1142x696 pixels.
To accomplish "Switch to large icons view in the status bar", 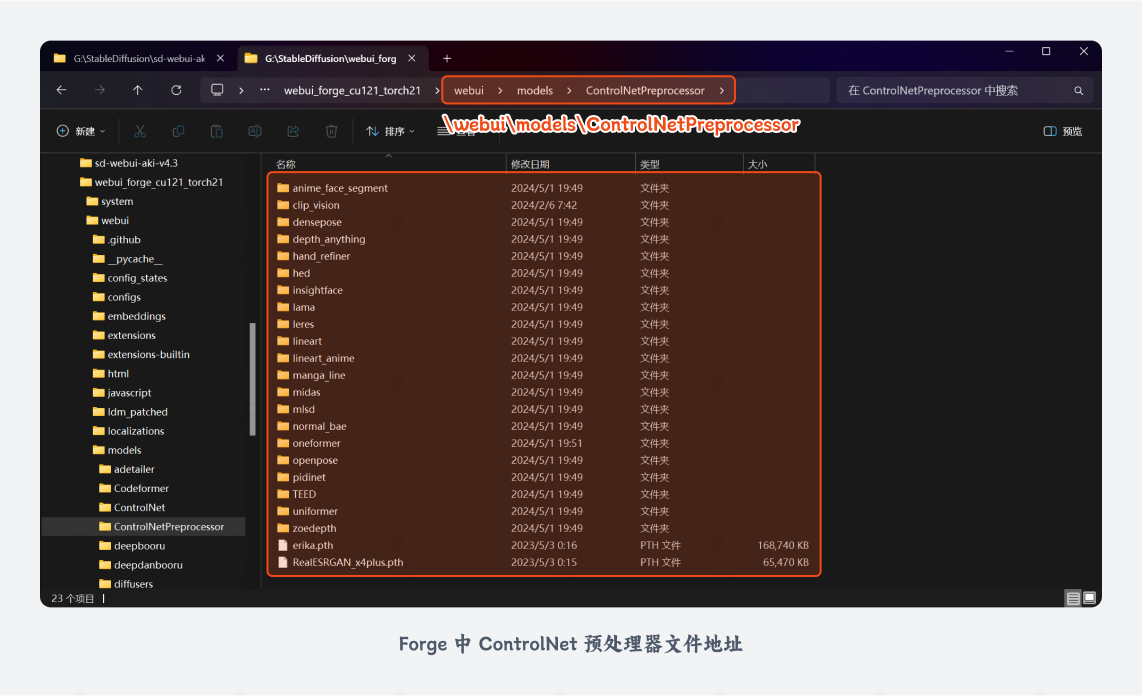I will pos(1088,597).
